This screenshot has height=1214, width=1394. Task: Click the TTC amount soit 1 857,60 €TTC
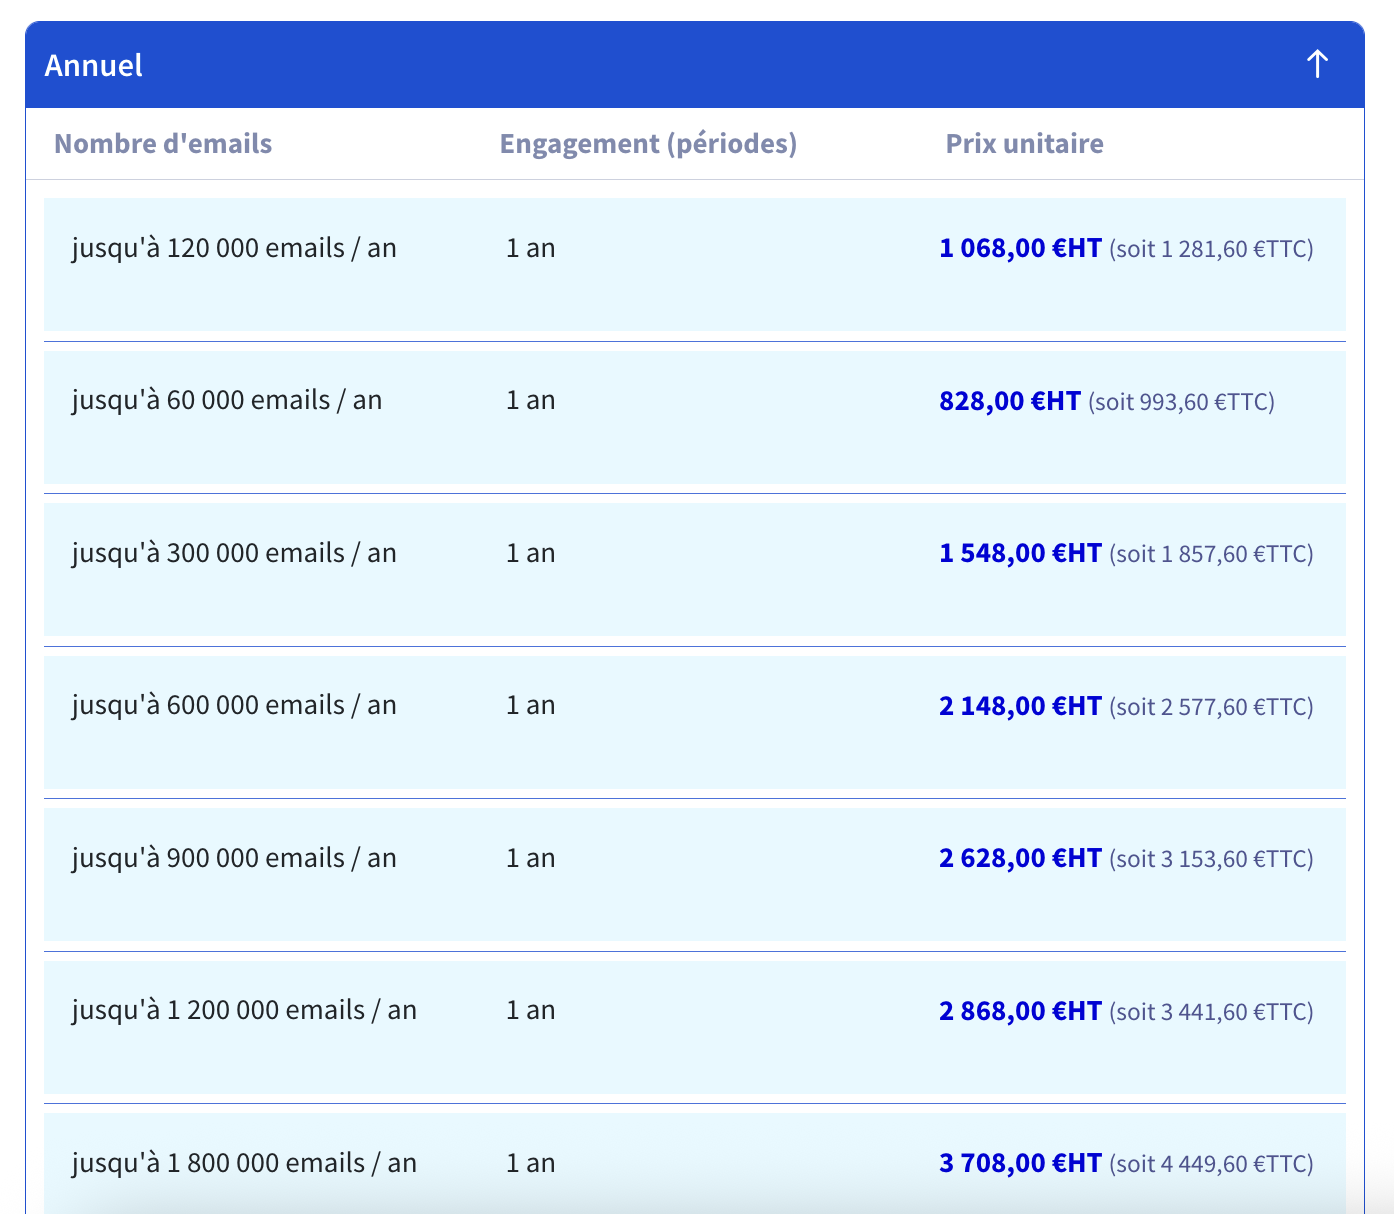pos(1211,554)
